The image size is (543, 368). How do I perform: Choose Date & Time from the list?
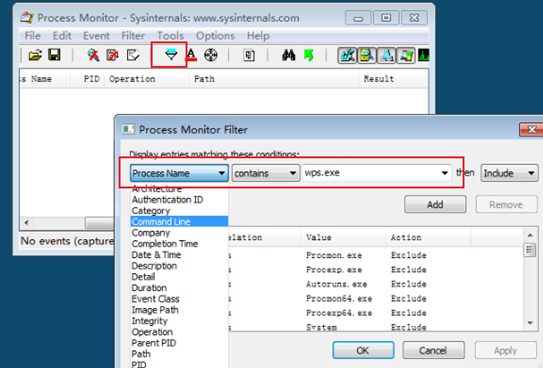[x=179, y=255]
